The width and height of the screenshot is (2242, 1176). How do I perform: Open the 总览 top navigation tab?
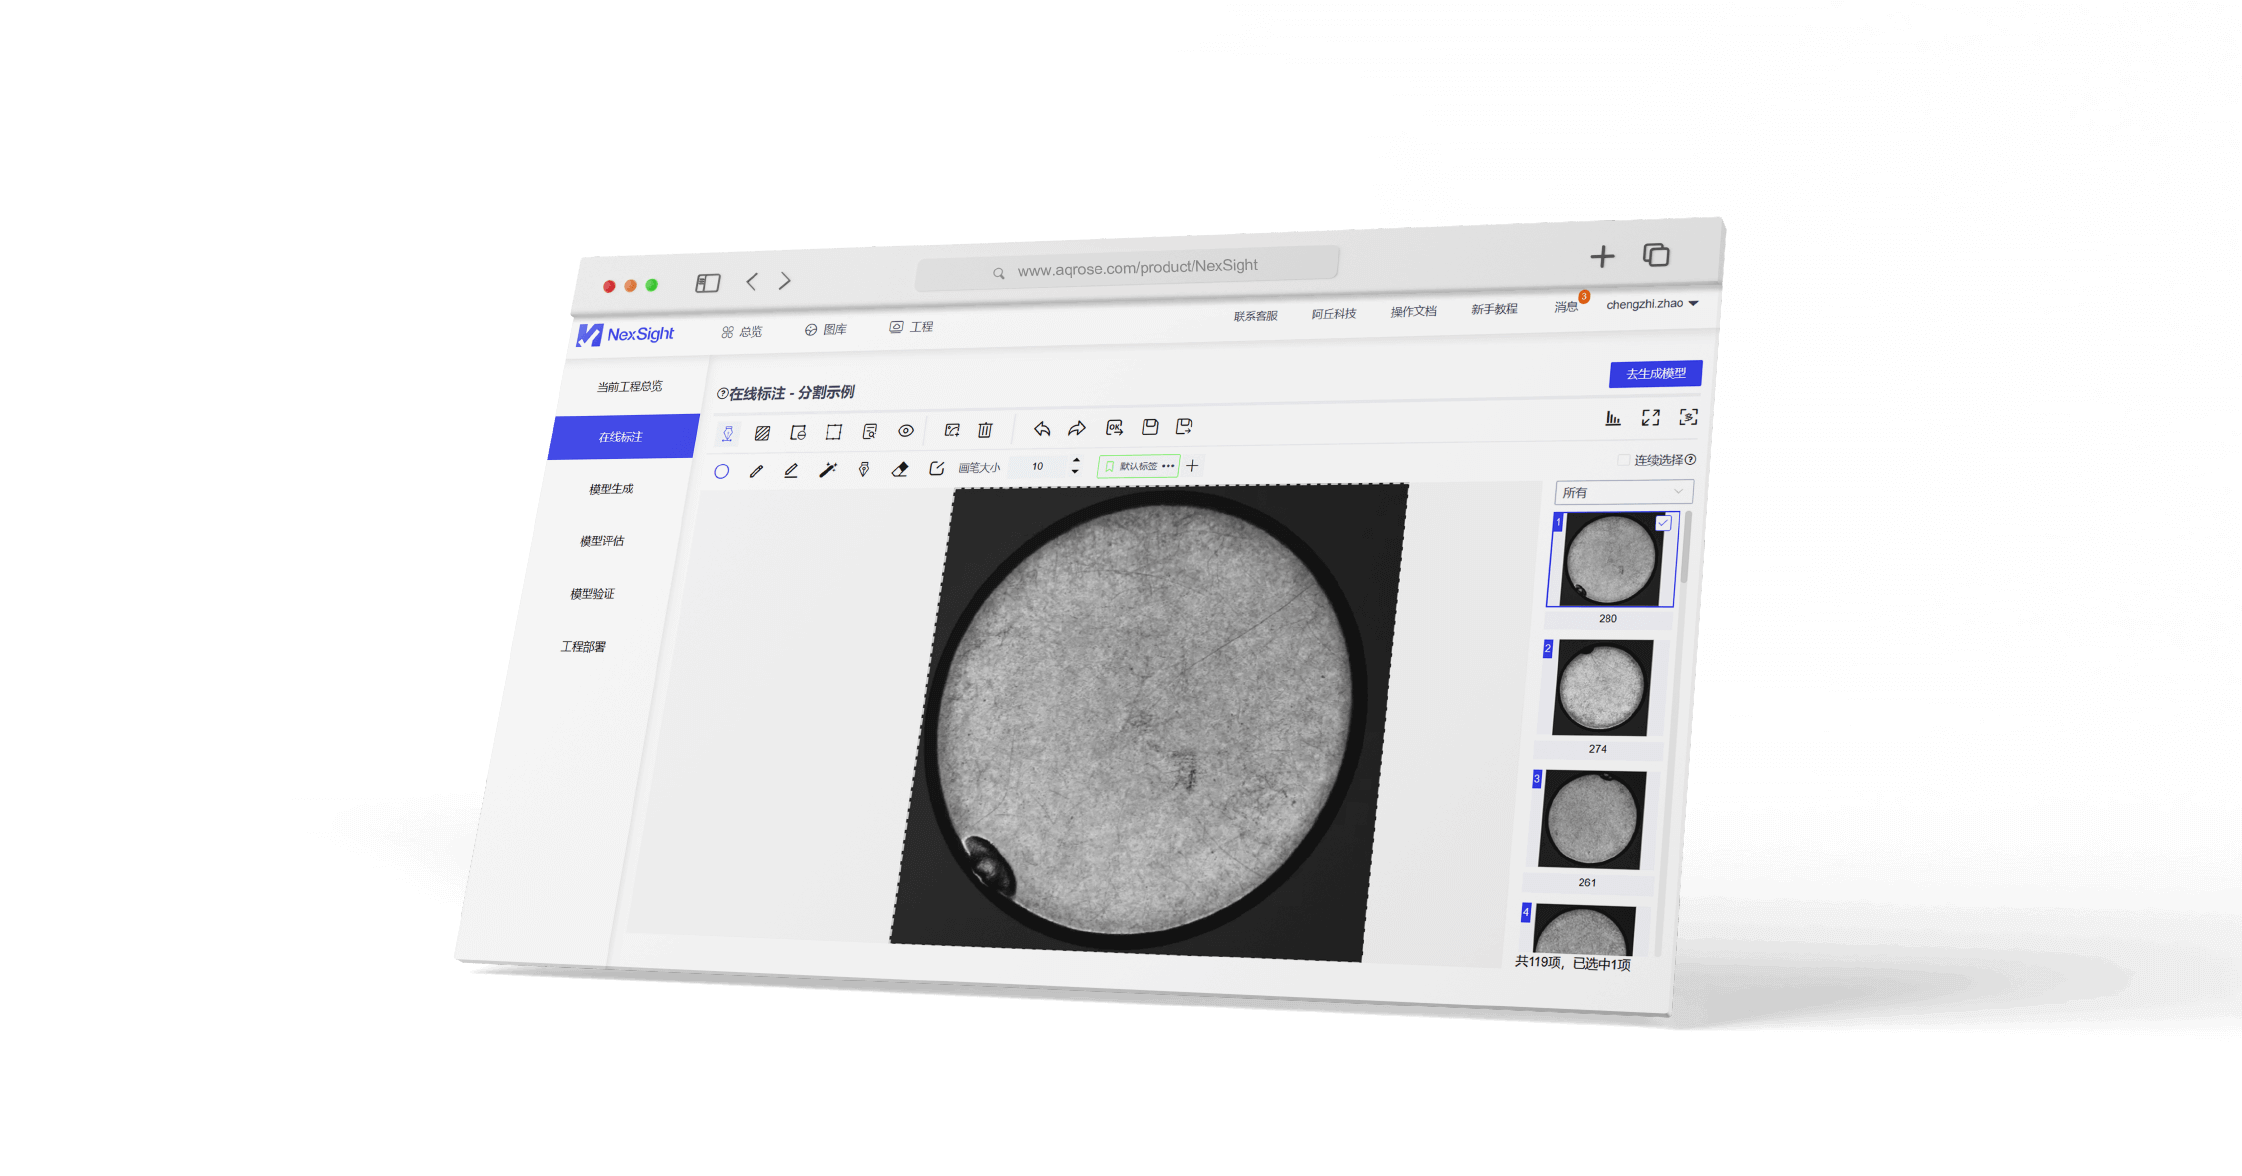pos(742,332)
